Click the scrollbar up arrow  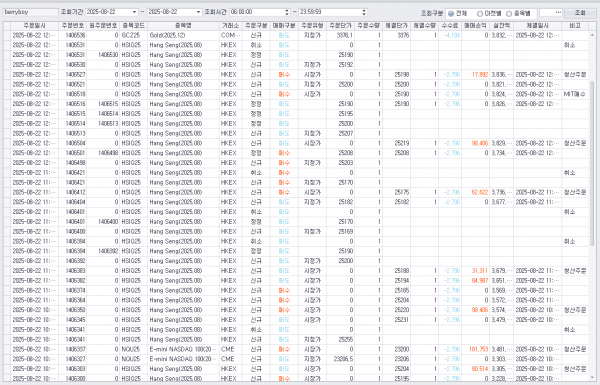[x=592, y=35]
